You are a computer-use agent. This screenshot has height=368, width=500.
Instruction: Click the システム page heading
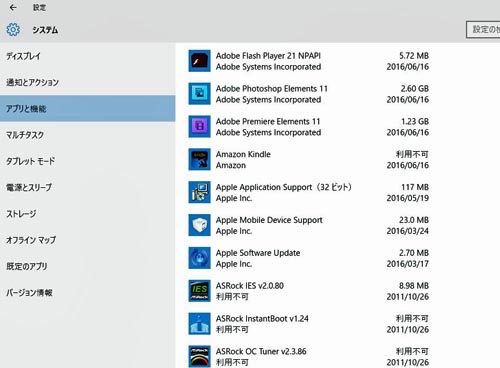[45, 30]
